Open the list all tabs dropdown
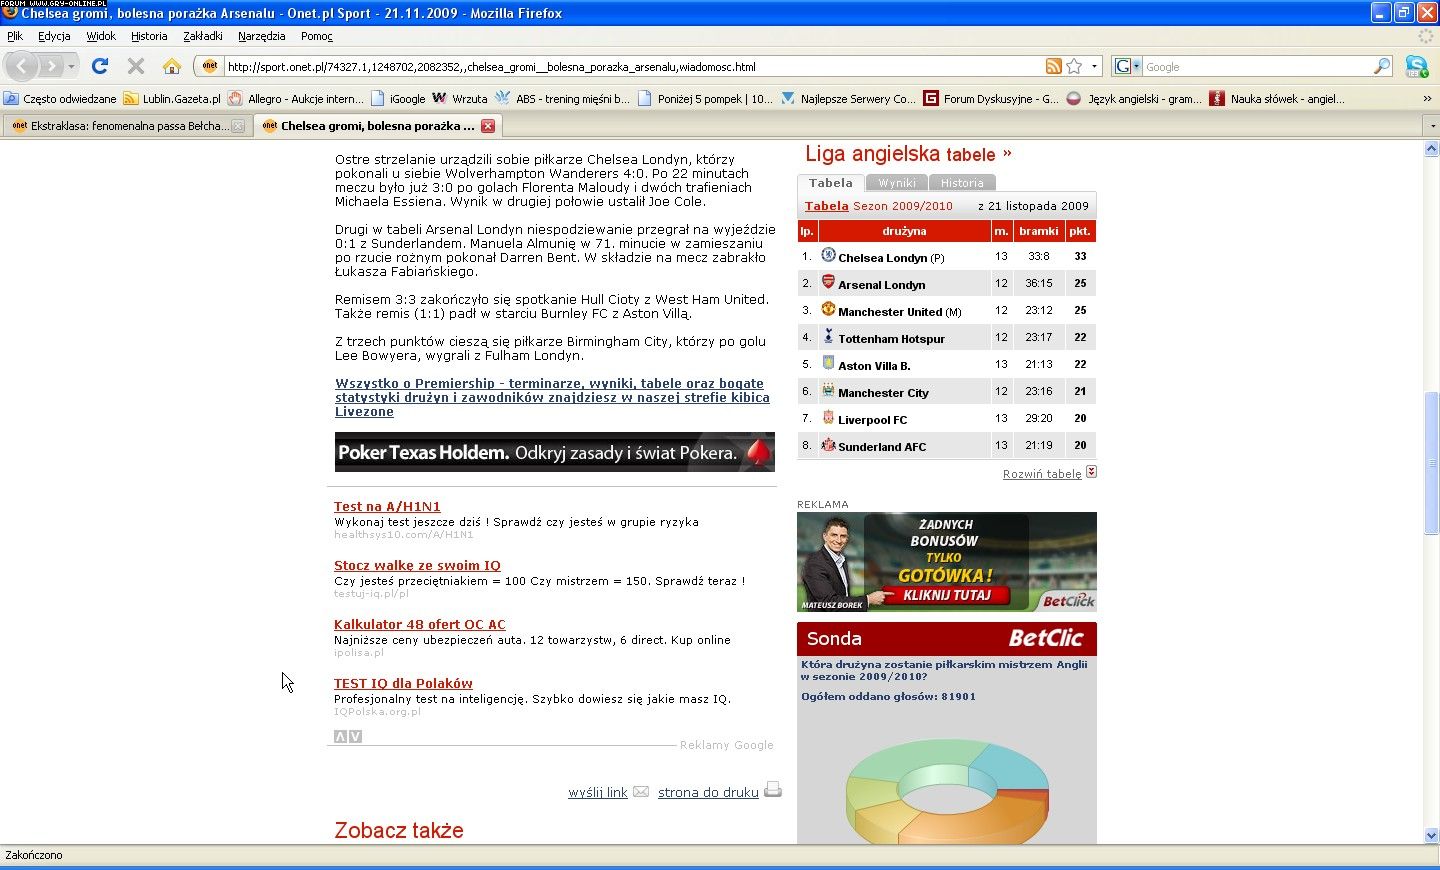The width and height of the screenshot is (1440, 870). [1431, 126]
